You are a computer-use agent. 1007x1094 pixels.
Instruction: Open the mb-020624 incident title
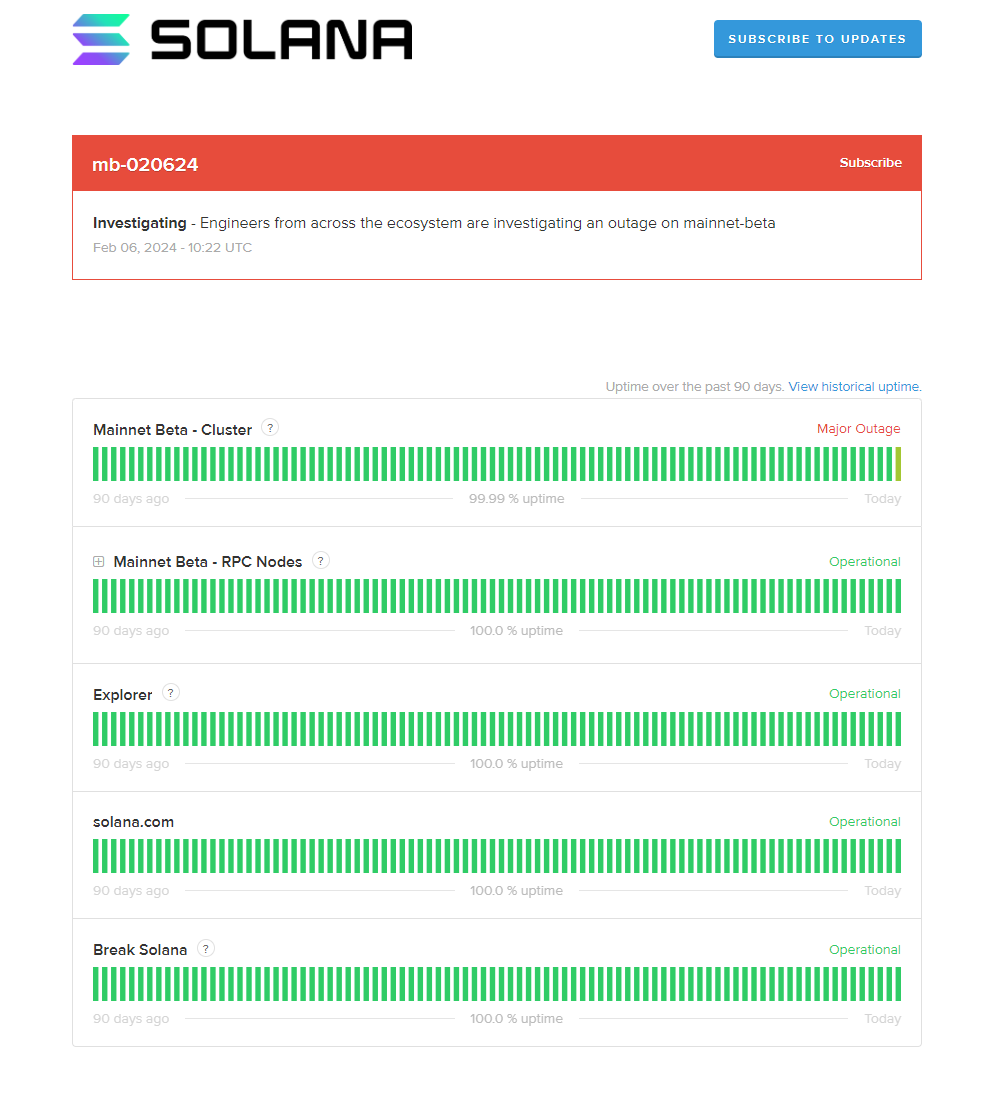coord(145,165)
